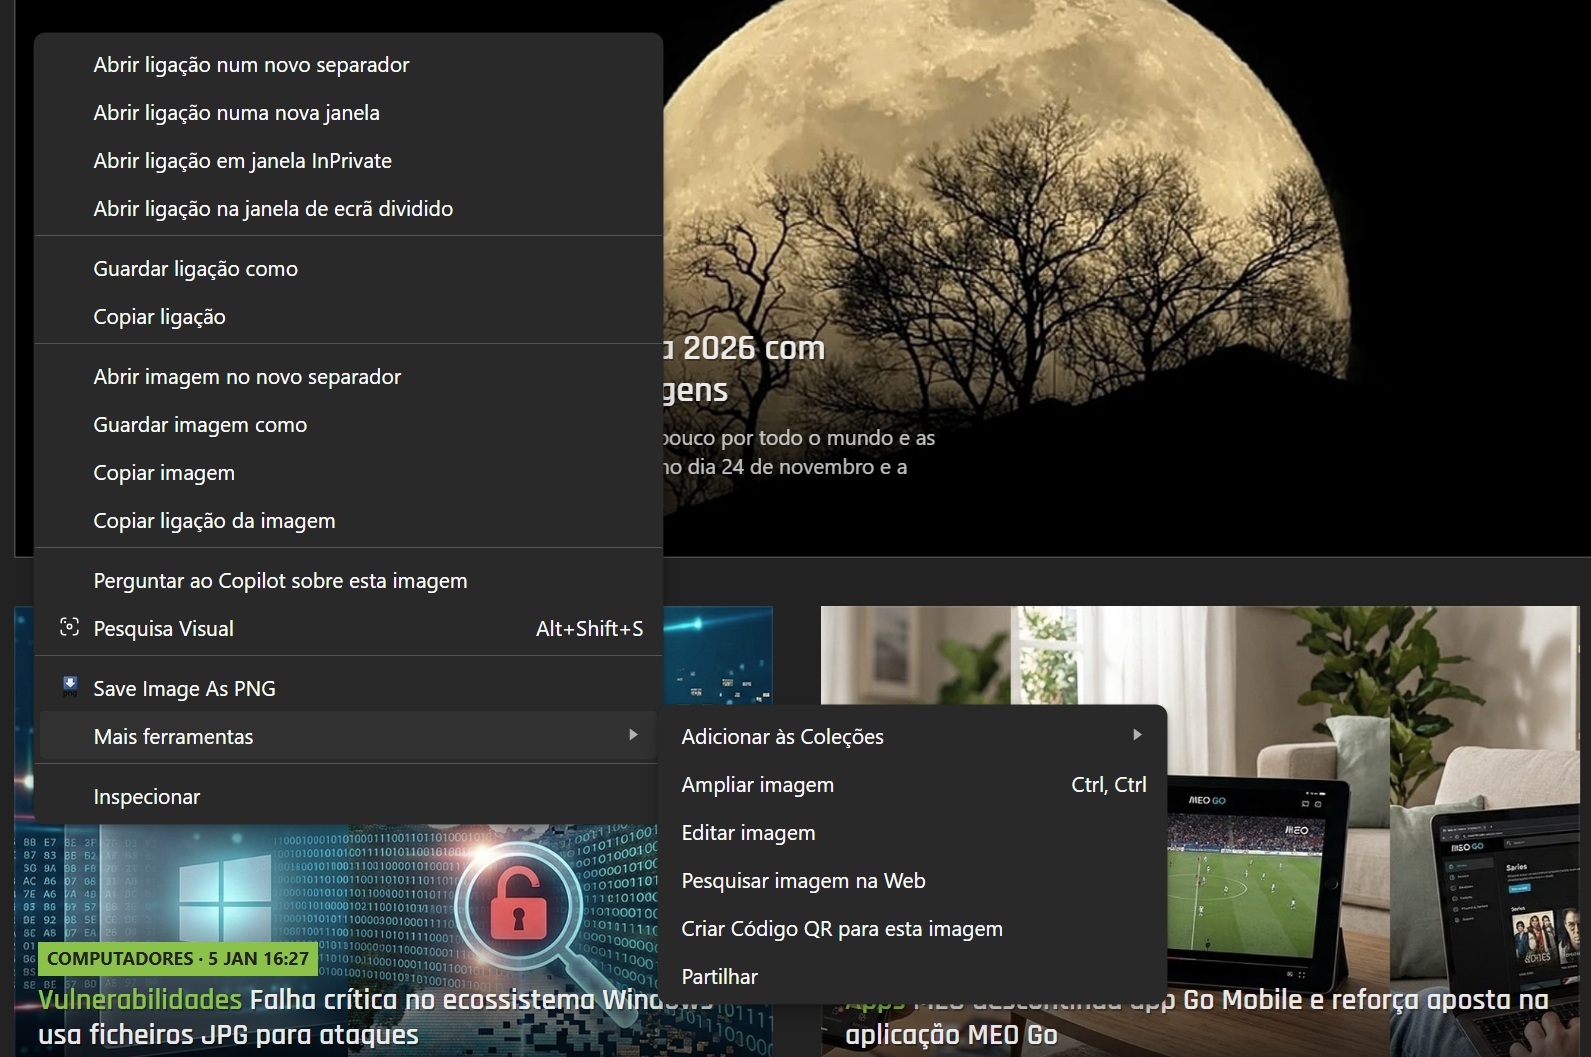1591x1057 pixels.
Task: Open link in InPrivate window
Action: point(242,161)
